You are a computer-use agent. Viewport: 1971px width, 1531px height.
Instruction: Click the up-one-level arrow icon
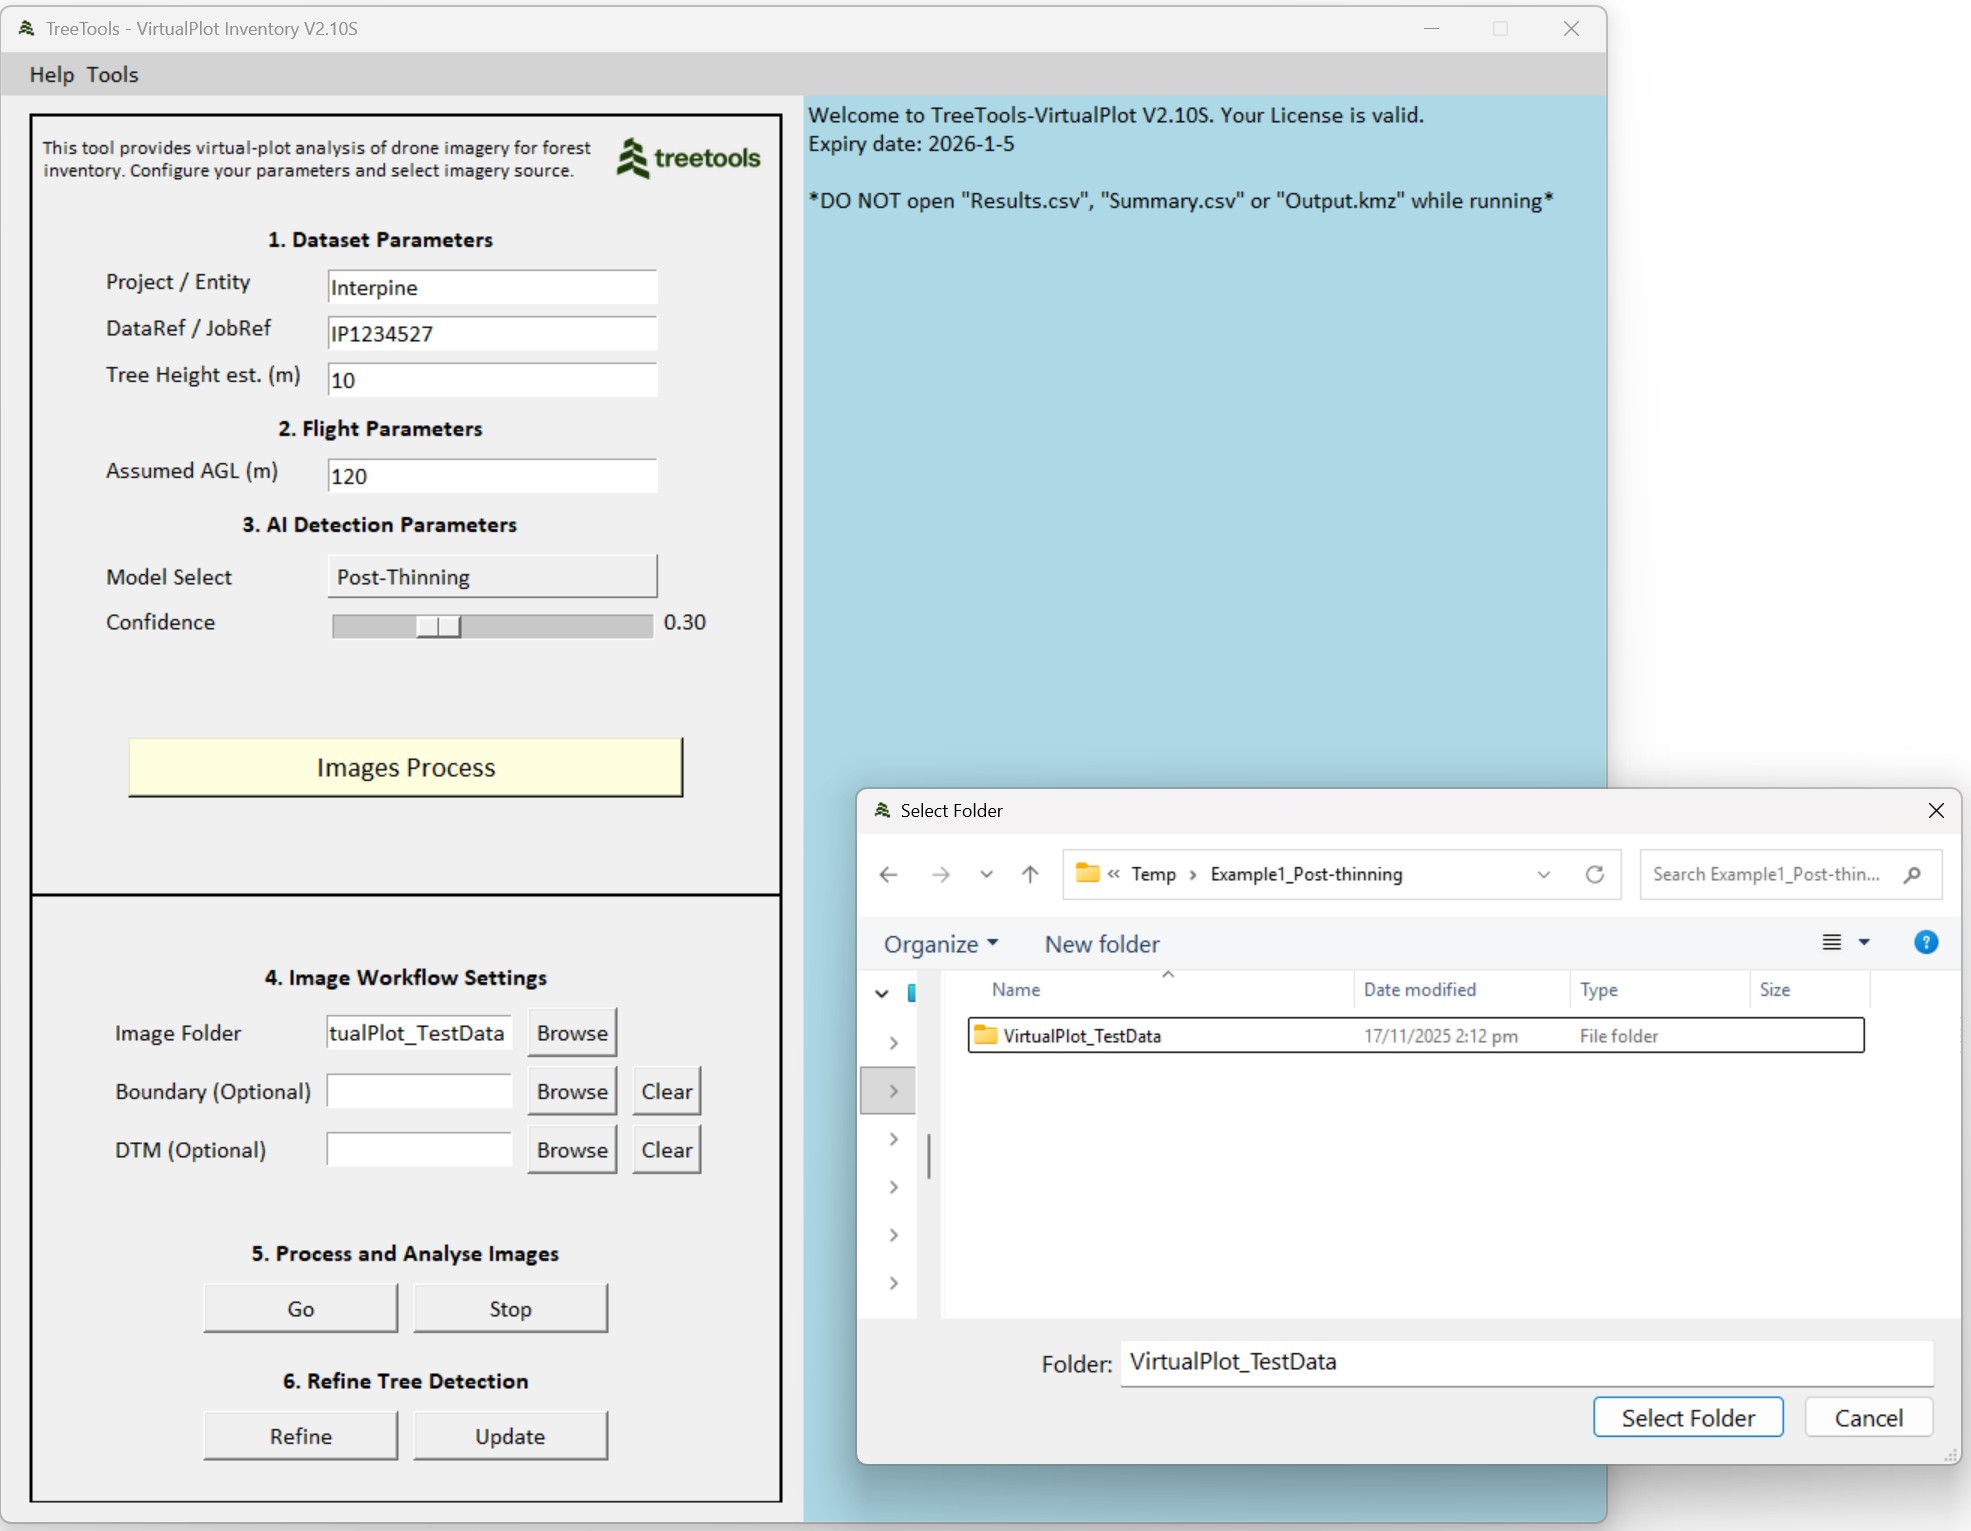tap(1030, 875)
